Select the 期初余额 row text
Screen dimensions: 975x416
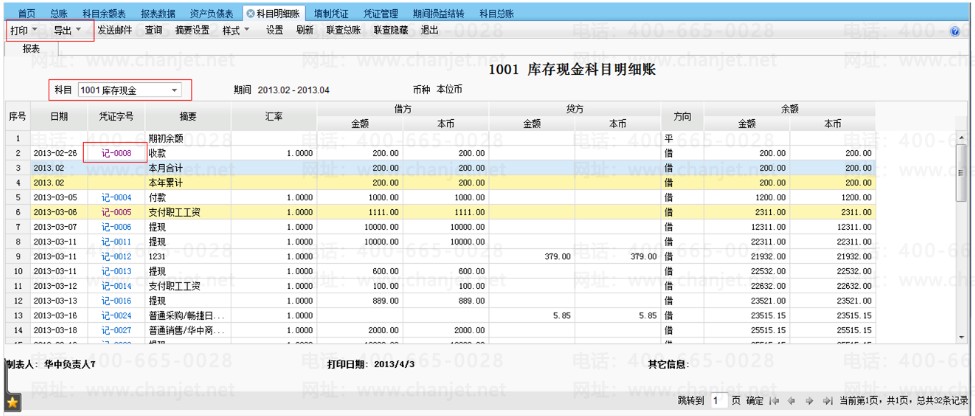pyautogui.click(x=166, y=138)
